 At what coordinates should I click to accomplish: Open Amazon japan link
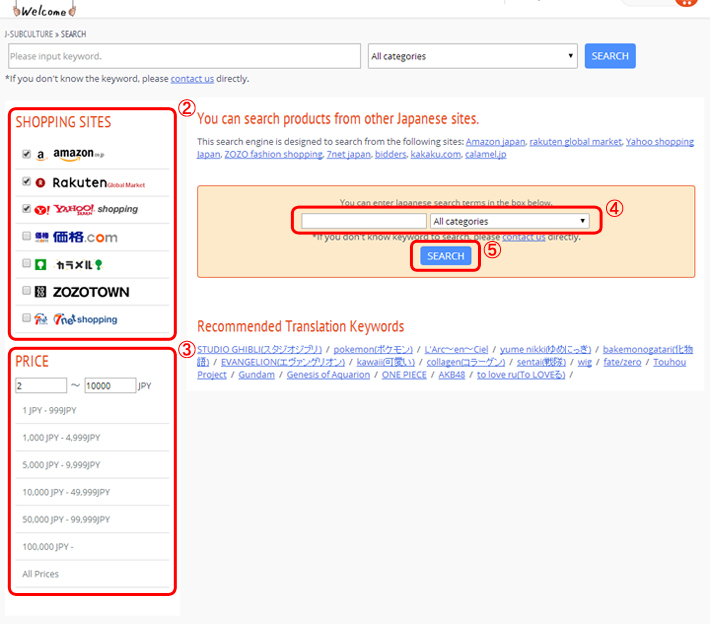pyautogui.click(x=495, y=142)
